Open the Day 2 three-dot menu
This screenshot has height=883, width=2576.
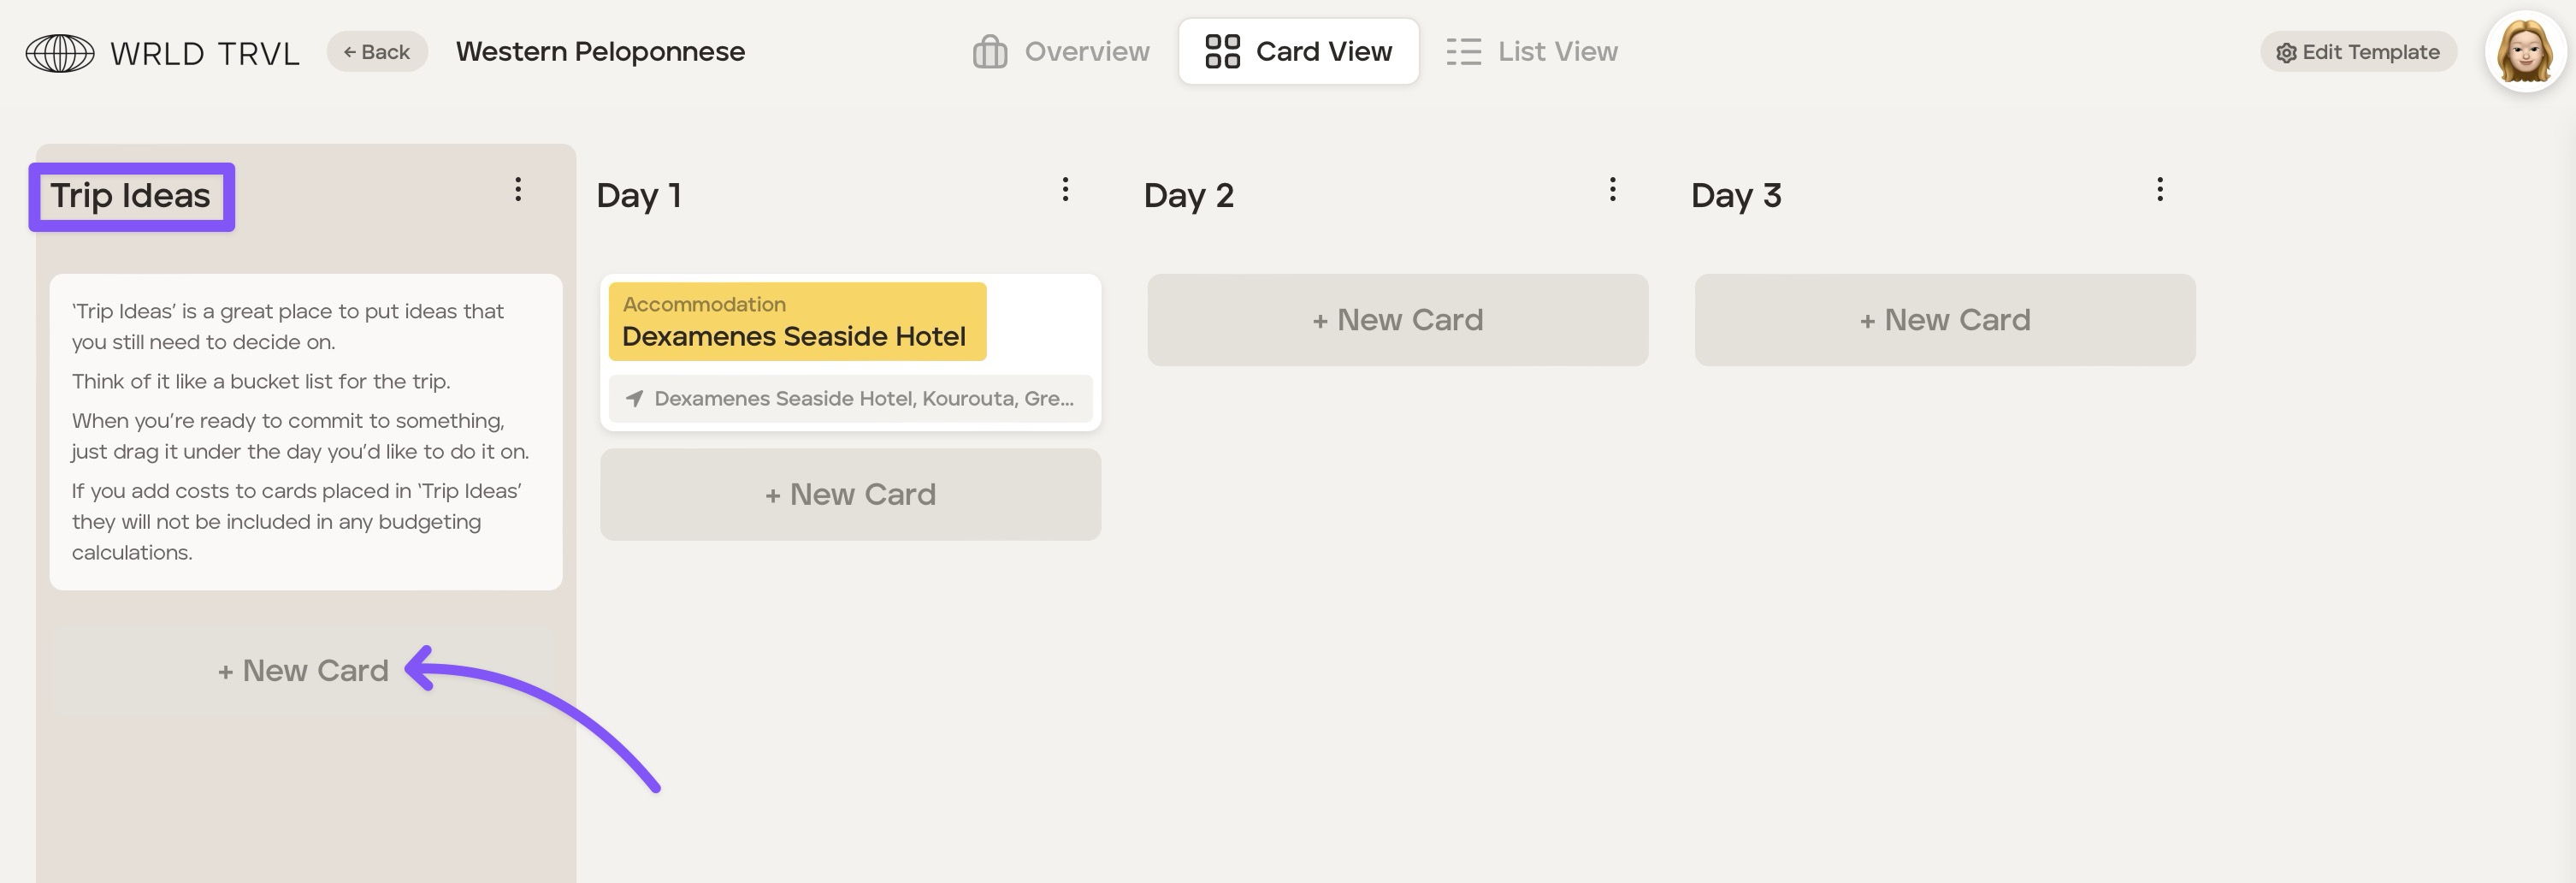tap(1612, 190)
